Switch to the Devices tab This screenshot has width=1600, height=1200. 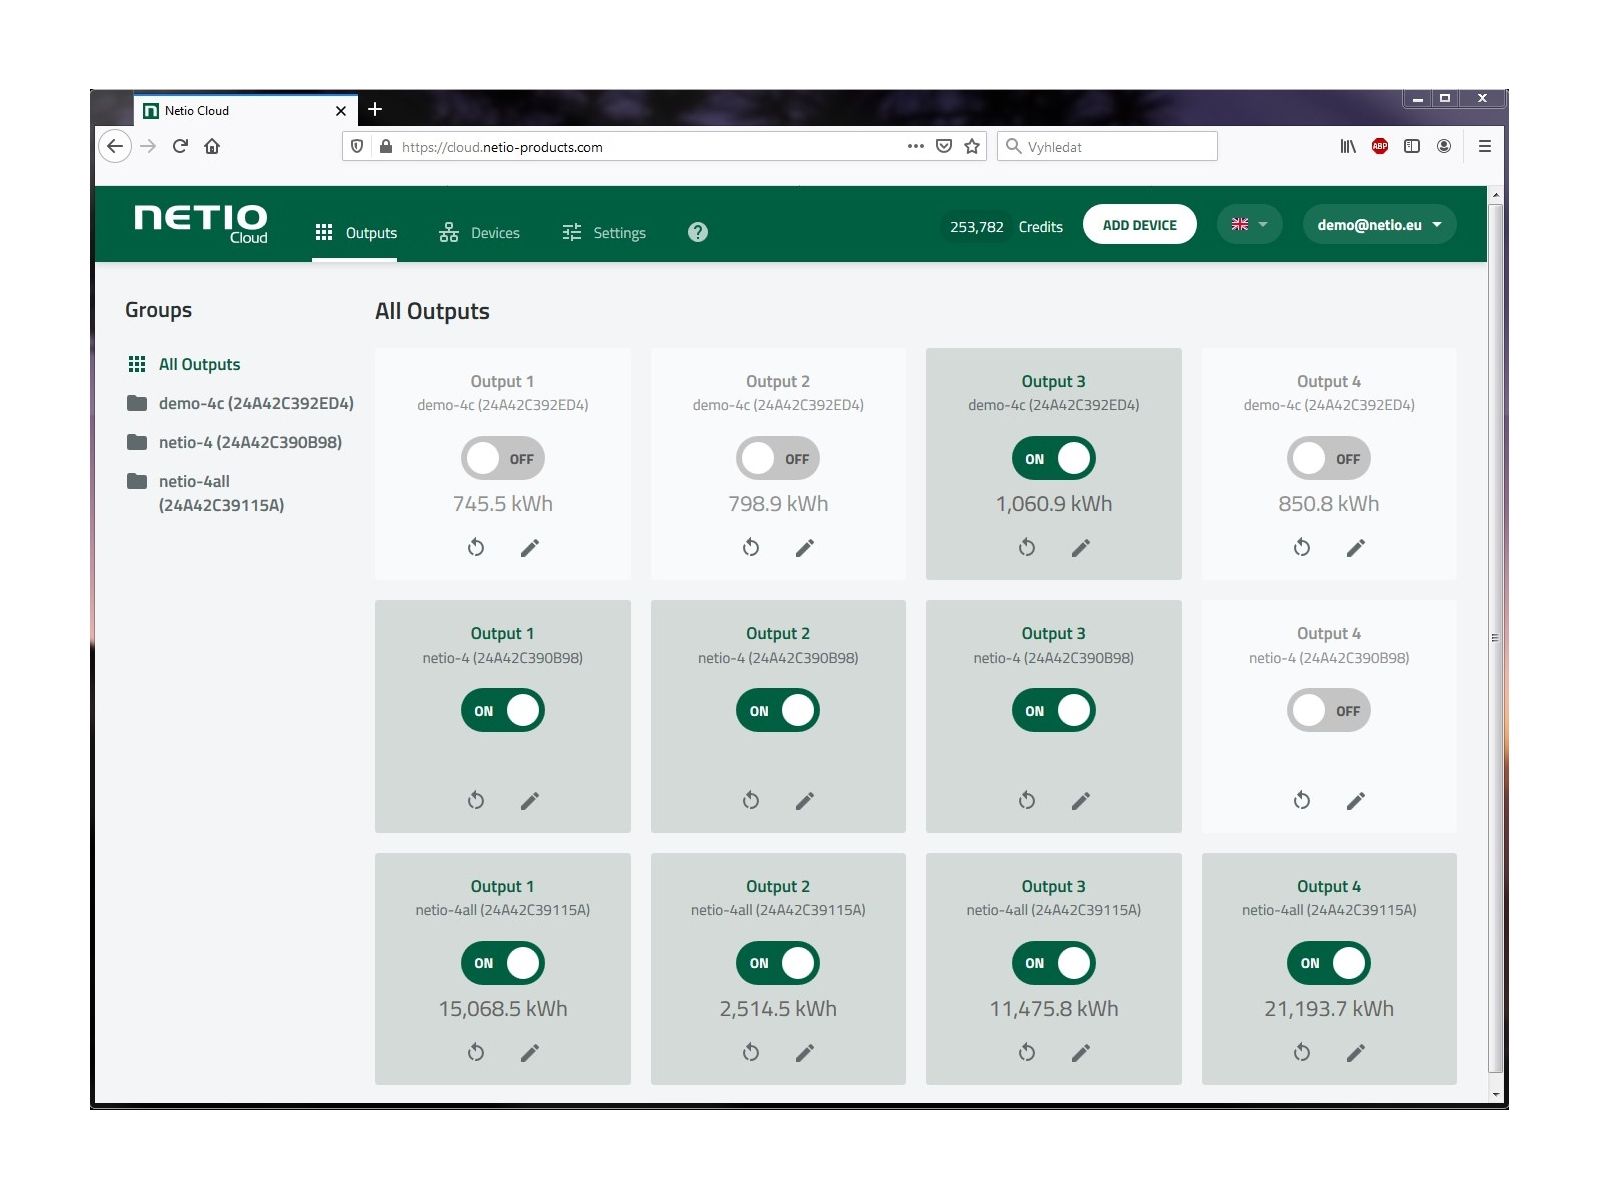[x=479, y=233]
